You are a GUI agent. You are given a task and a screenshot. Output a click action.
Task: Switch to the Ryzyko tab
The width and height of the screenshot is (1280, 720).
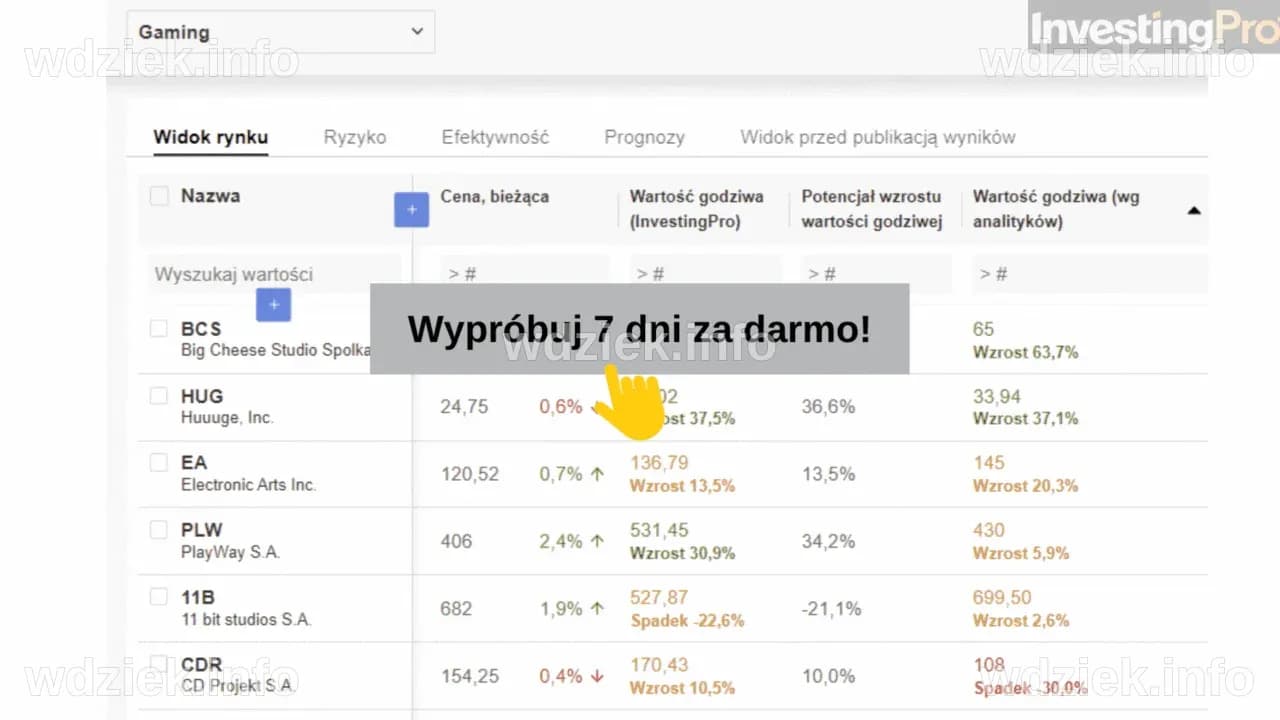(355, 137)
